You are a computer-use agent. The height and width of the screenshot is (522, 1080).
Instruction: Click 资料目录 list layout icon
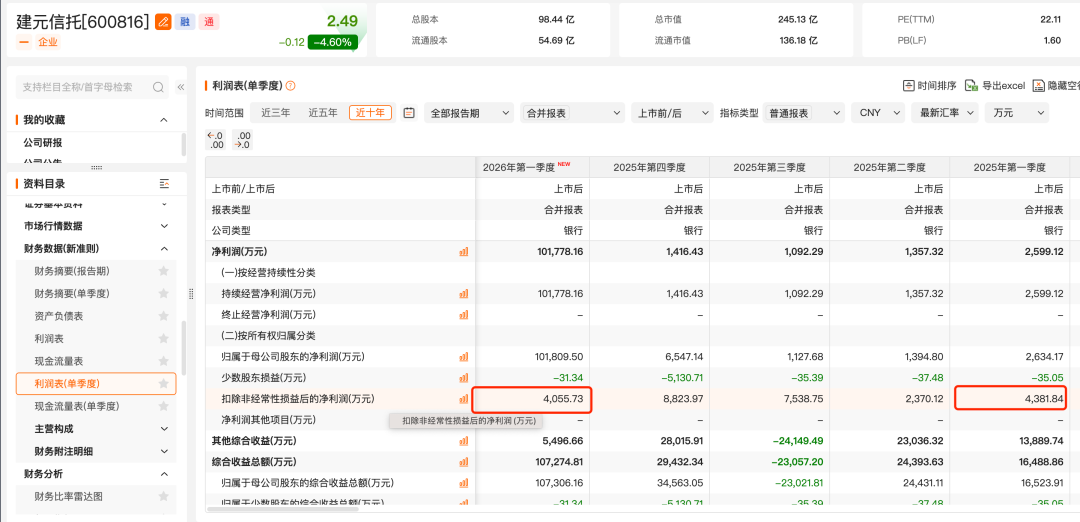coord(164,183)
